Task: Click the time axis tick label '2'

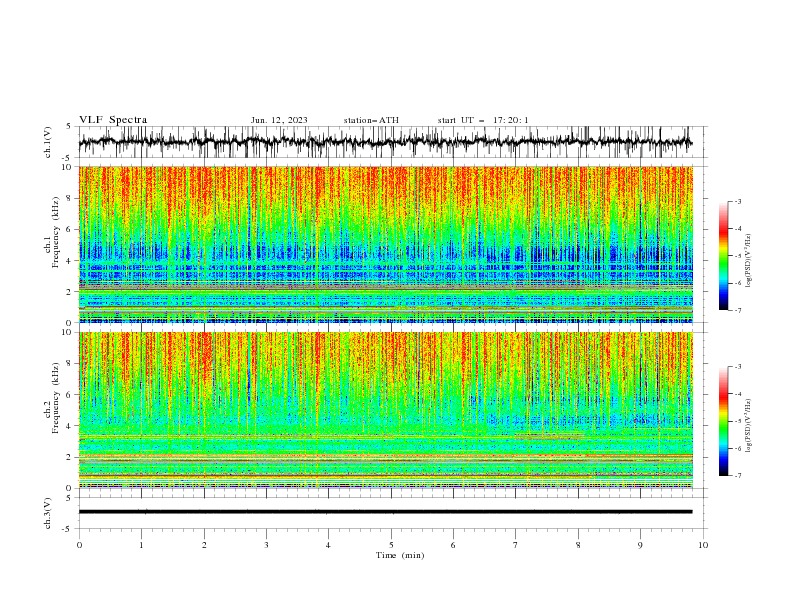Action: click(x=204, y=545)
